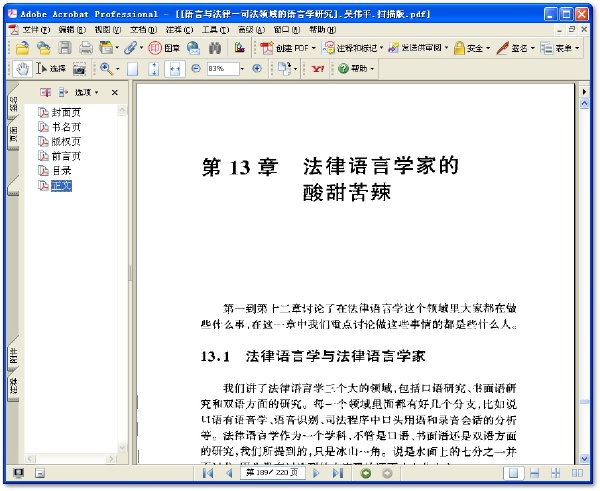Image resolution: width=600 pixels, height=491 pixels.
Task: Switch to Facing pages layout
Action: [x=577, y=473]
